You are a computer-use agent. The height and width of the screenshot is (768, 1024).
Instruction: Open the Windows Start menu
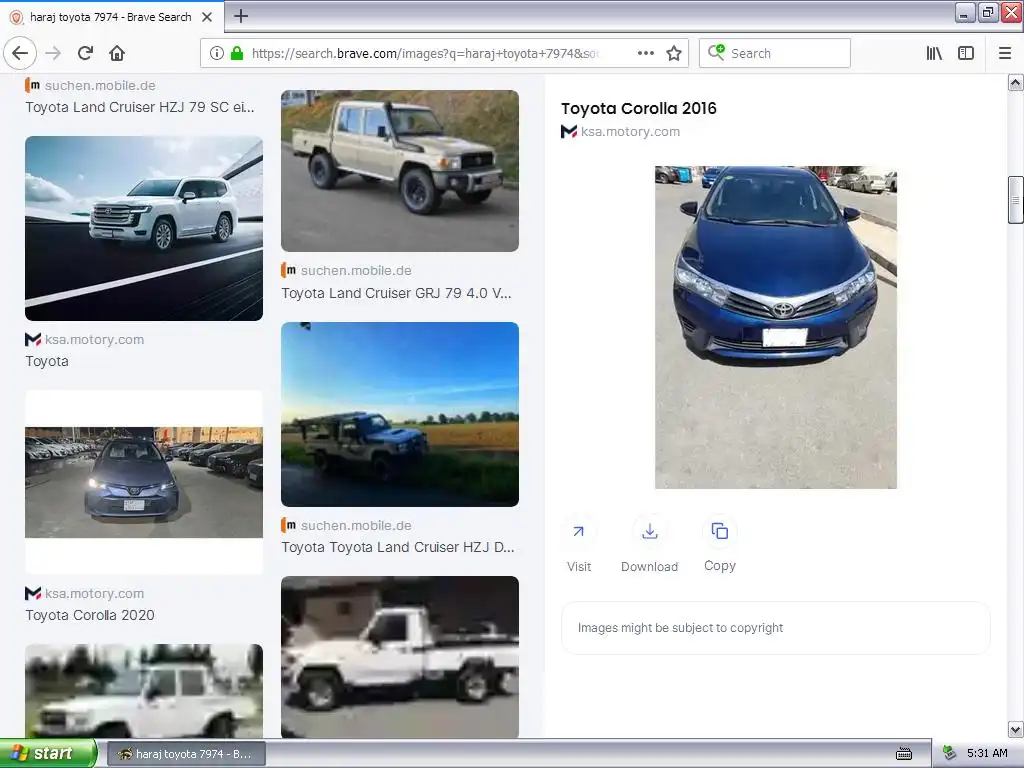pos(48,754)
